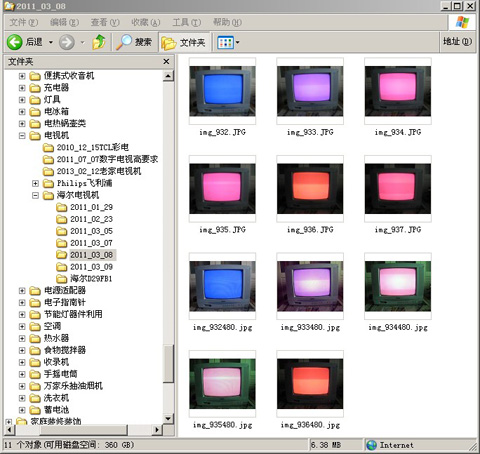
Task: Expand the 充电器 folder node
Action: tap(22, 88)
